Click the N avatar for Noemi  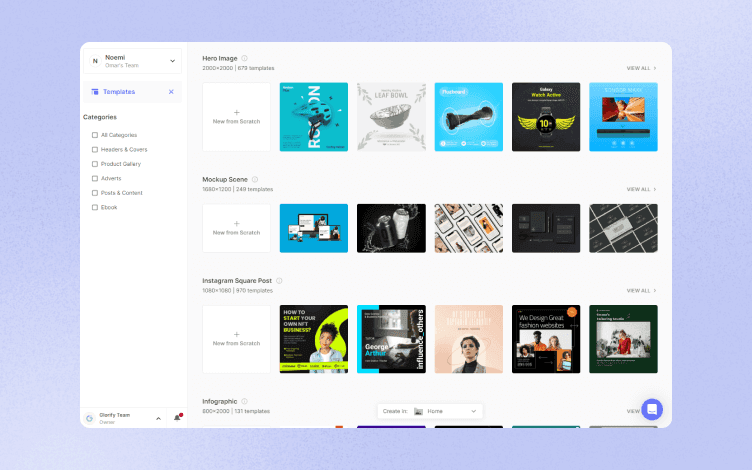[x=95, y=61]
